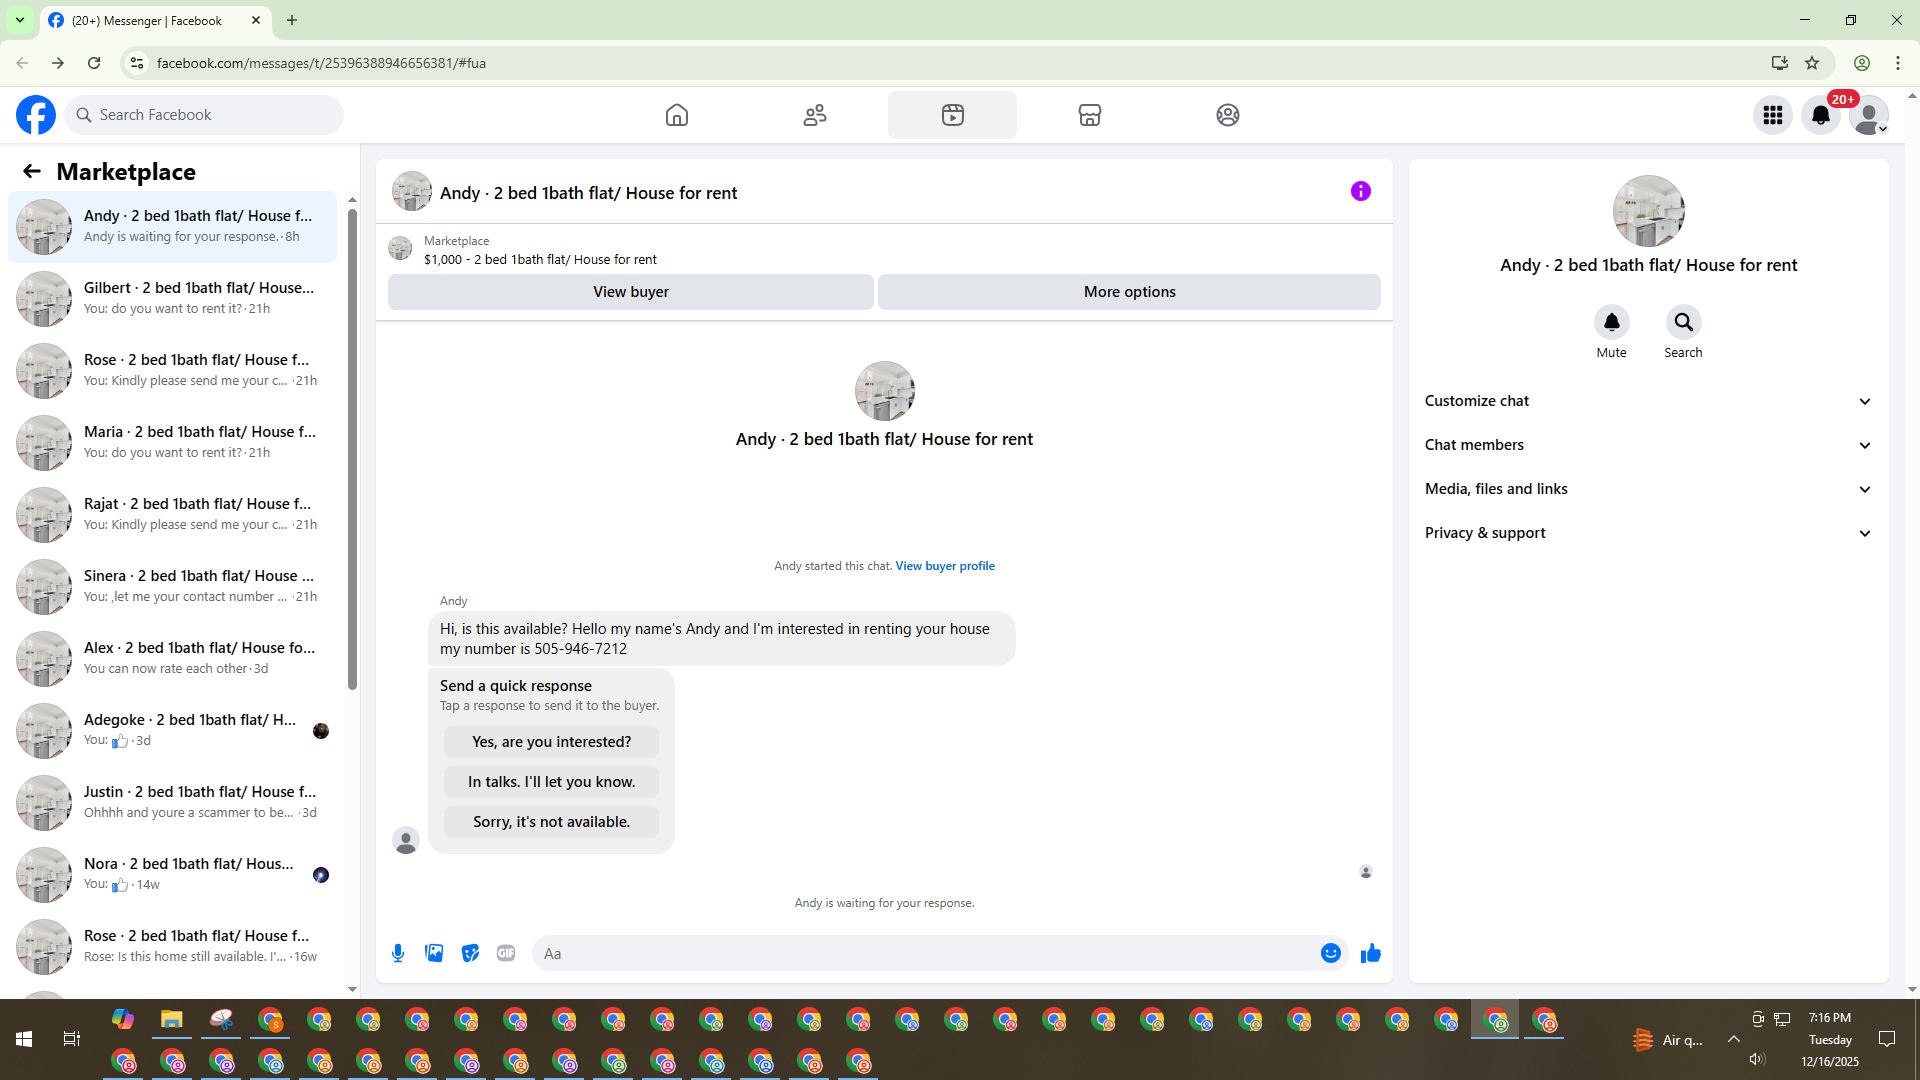
Task: Bookmark this page with the star icon
Action: coord(1812,63)
